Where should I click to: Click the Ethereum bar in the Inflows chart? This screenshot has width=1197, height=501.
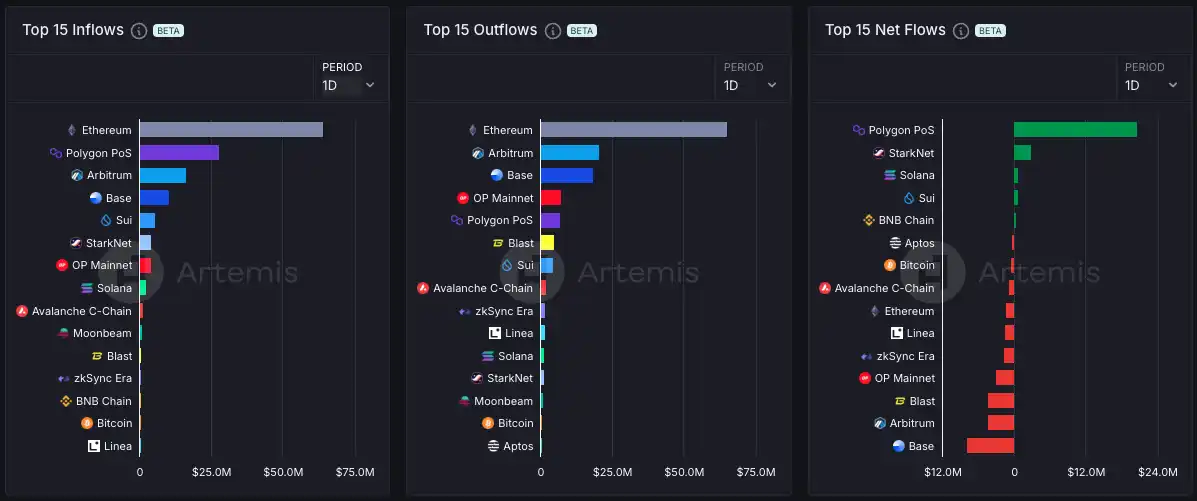(230, 130)
